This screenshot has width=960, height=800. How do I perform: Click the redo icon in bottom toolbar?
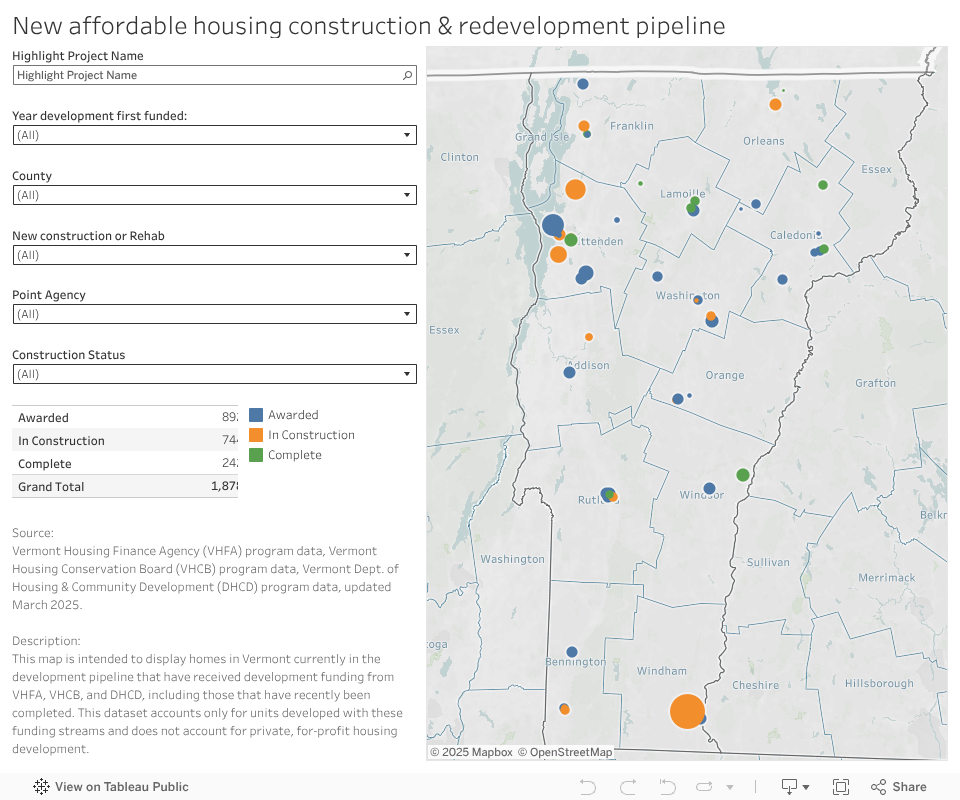click(x=628, y=787)
